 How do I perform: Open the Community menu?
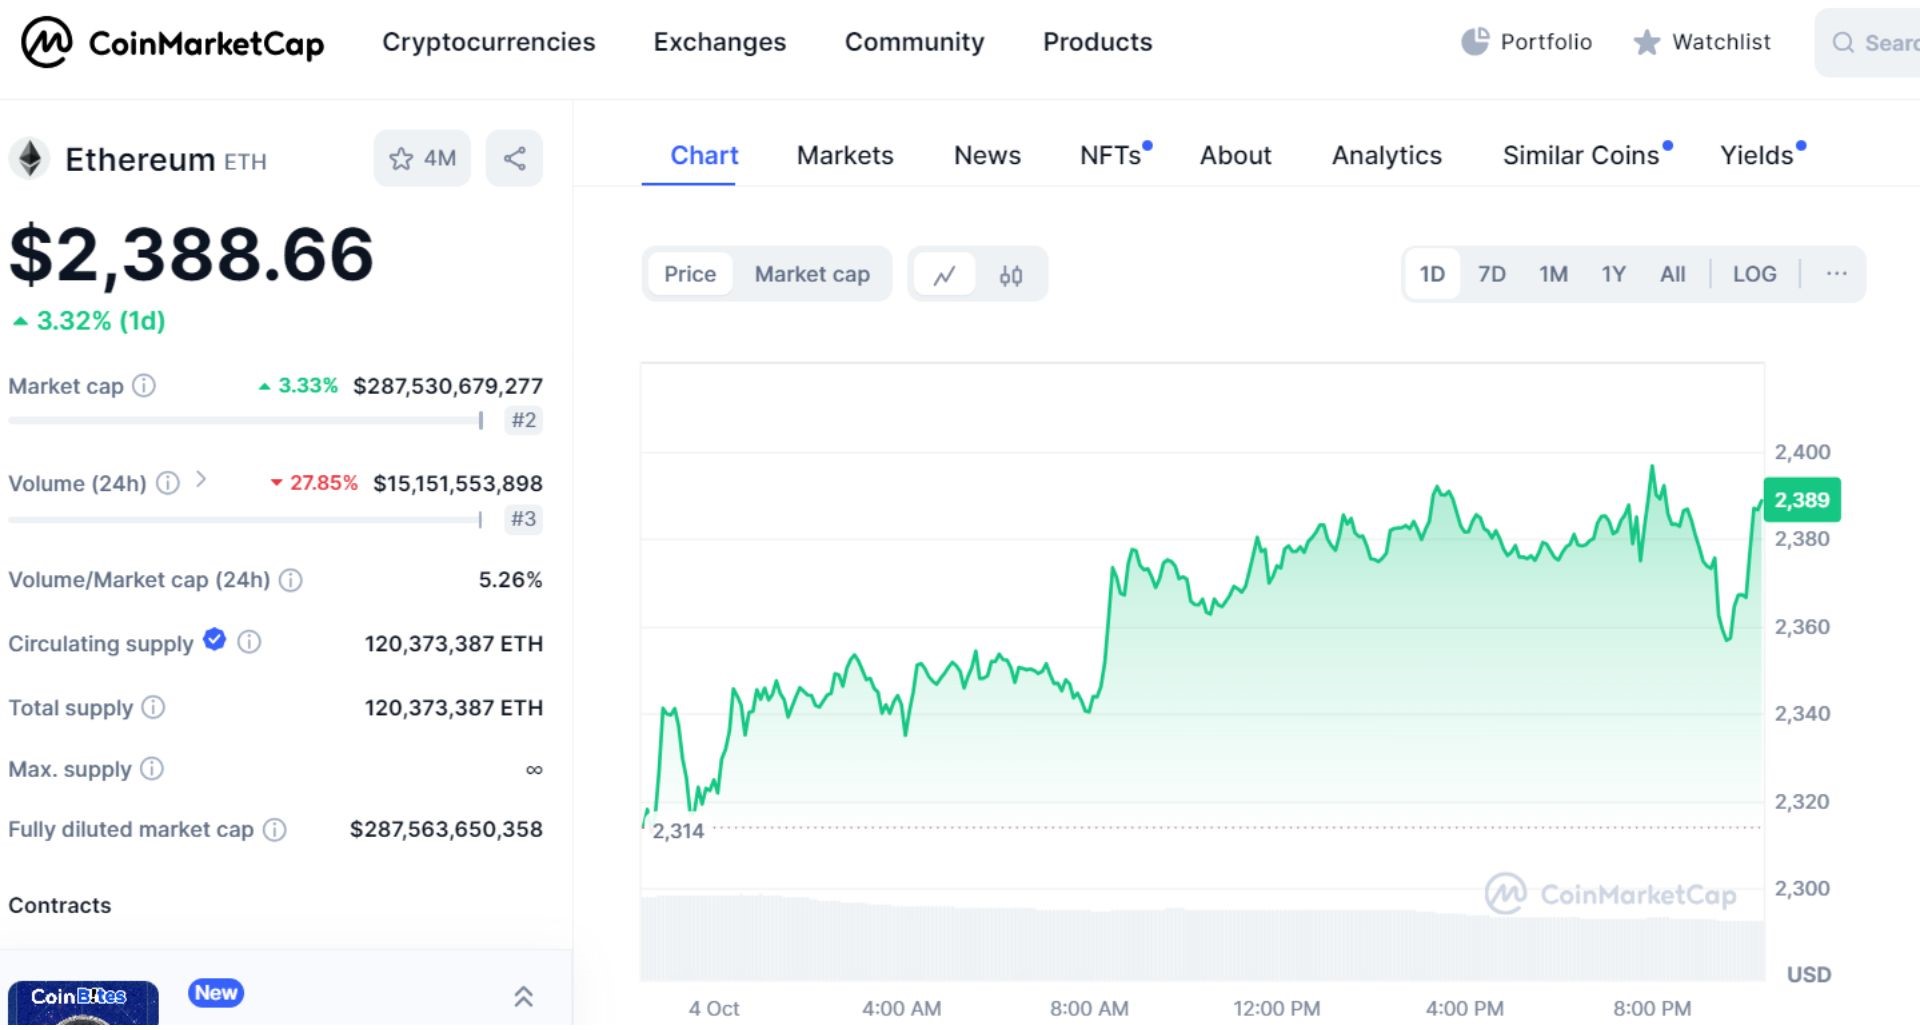(x=914, y=42)
